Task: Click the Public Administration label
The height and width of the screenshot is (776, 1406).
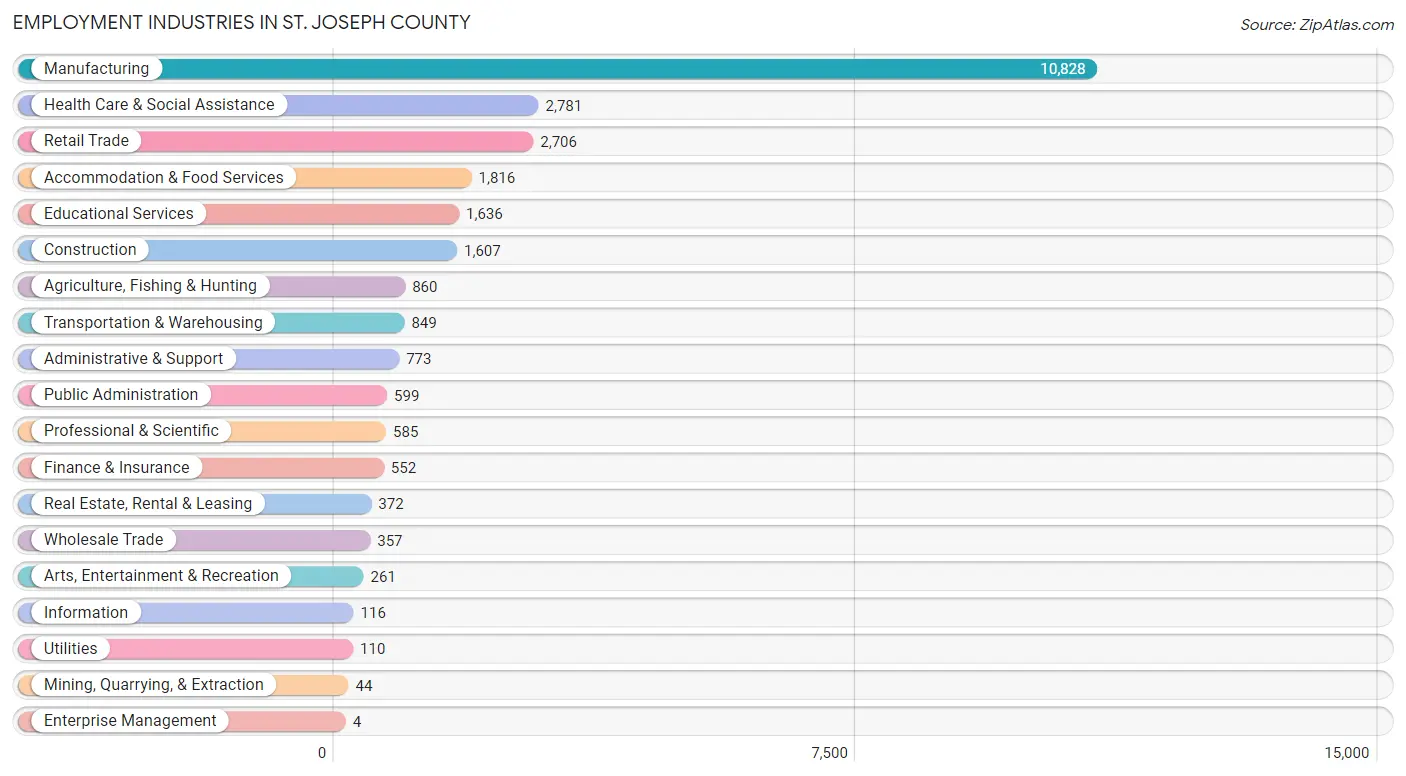Action: [x=121, y=395]
